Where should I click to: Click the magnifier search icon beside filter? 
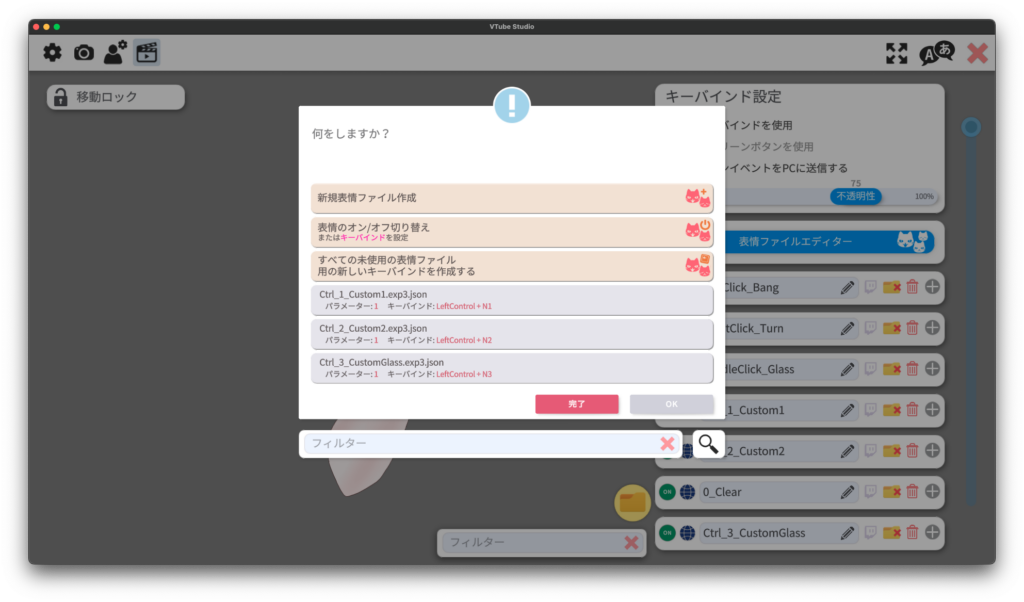coord(708,444)
